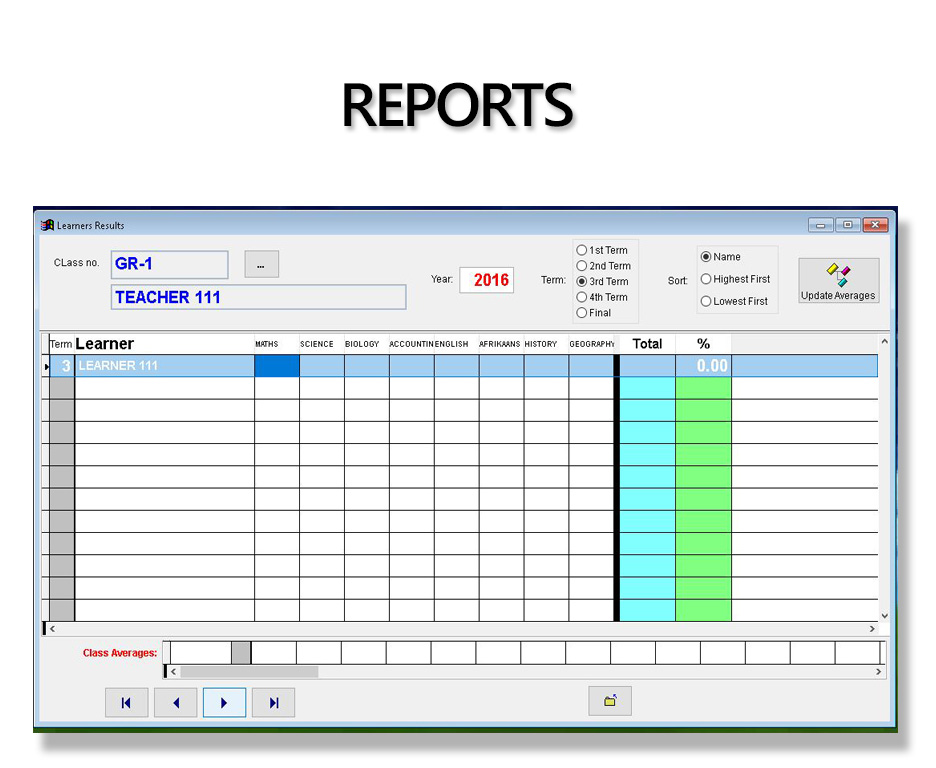This screenshot has height=768, width=936.
Task: Click the Learners Results window icon
Action: pos(47,225)
